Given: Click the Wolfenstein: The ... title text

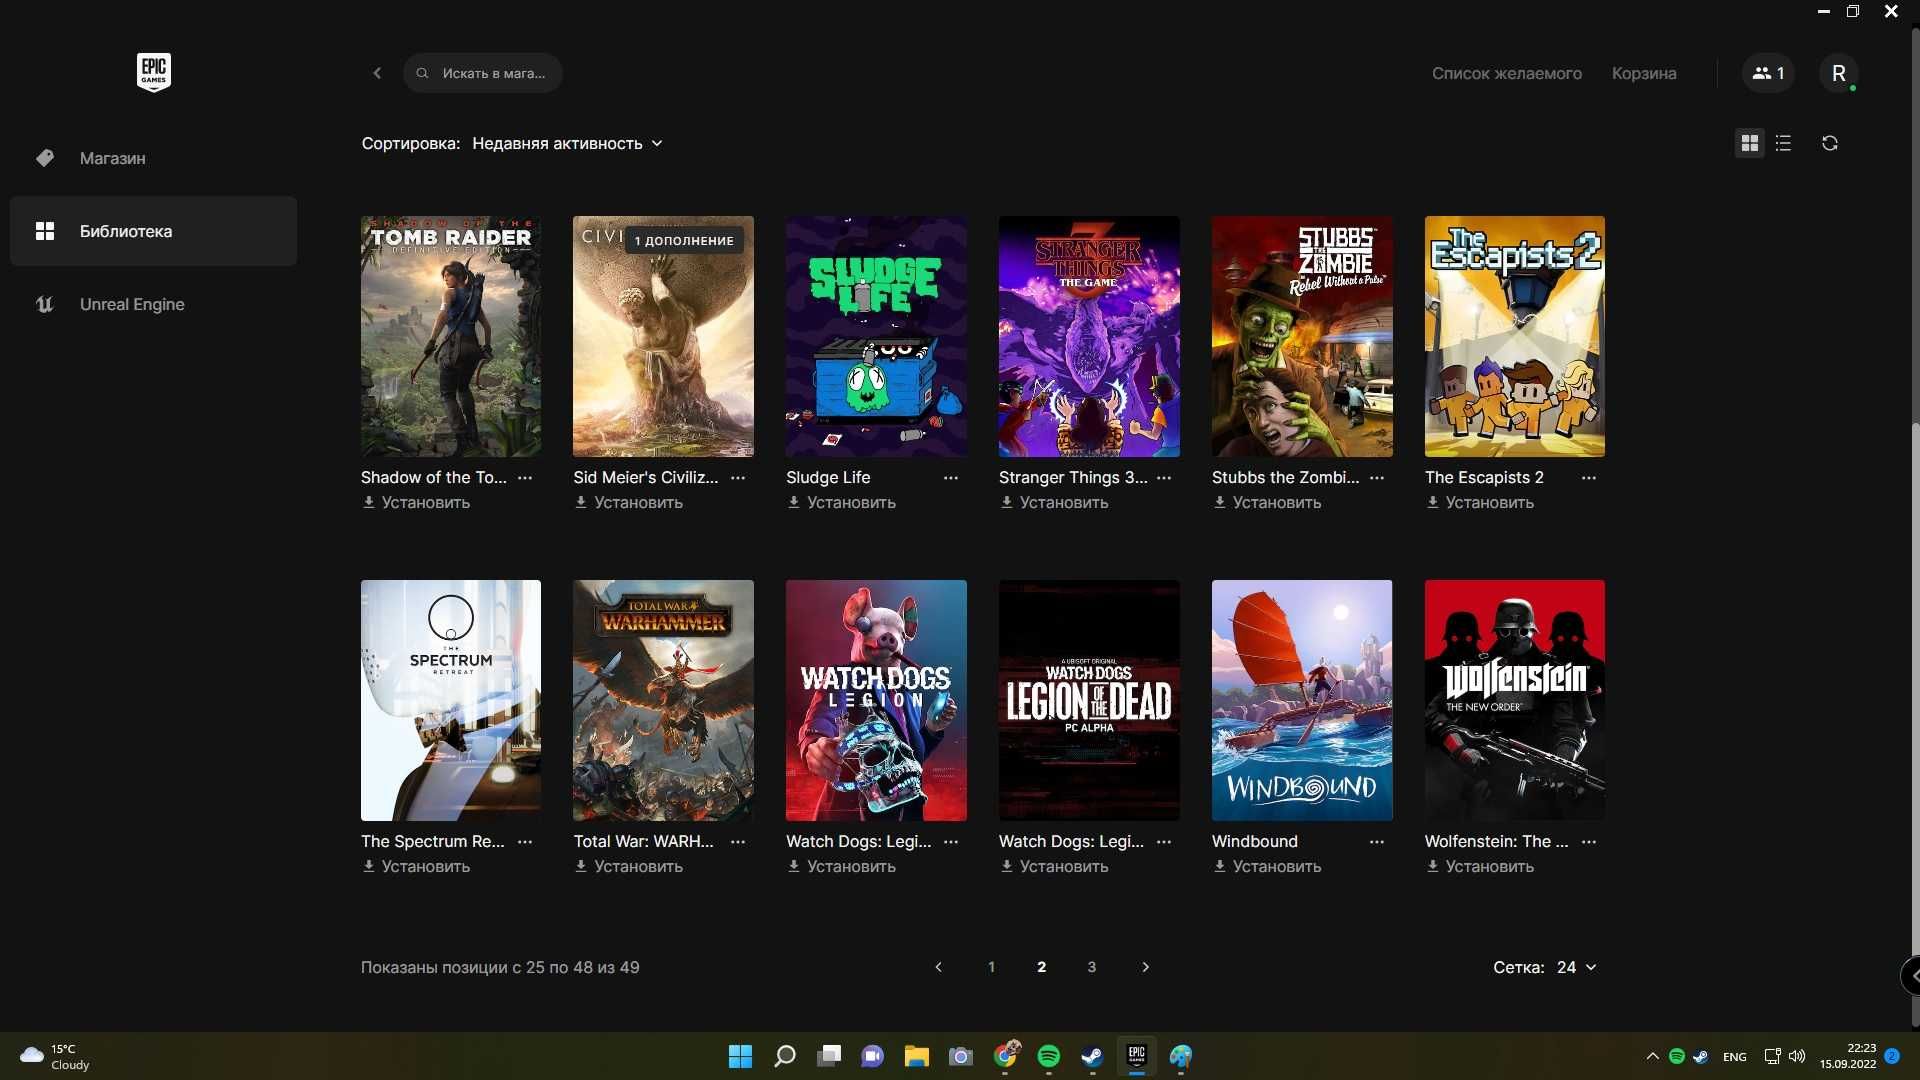Looking at the screenshot, I should click(x=1496, y=842).
